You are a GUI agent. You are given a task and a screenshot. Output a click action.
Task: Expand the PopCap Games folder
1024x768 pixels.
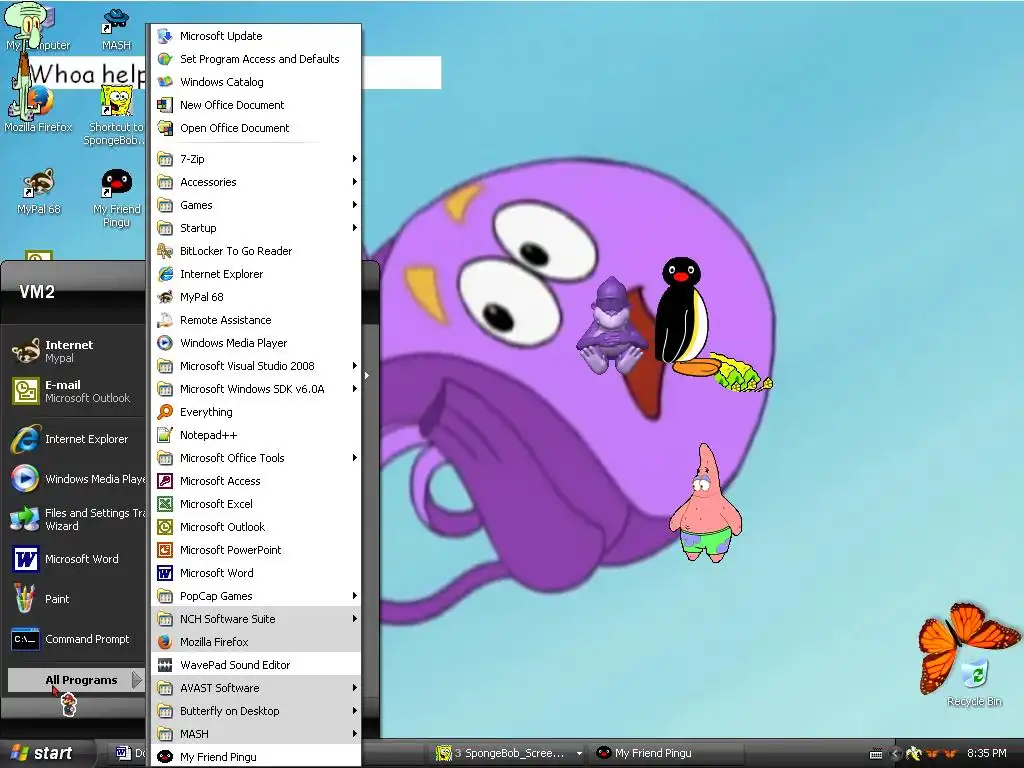coord(256,596)
